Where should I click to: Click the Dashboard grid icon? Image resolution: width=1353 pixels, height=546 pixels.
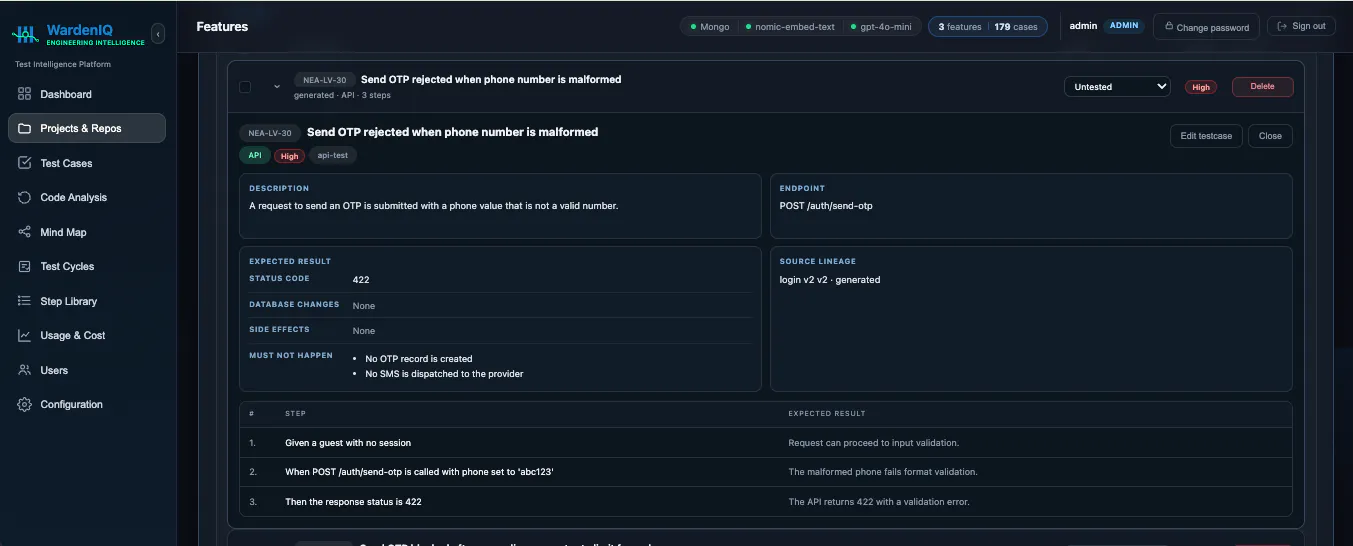[x=25, y=94]
